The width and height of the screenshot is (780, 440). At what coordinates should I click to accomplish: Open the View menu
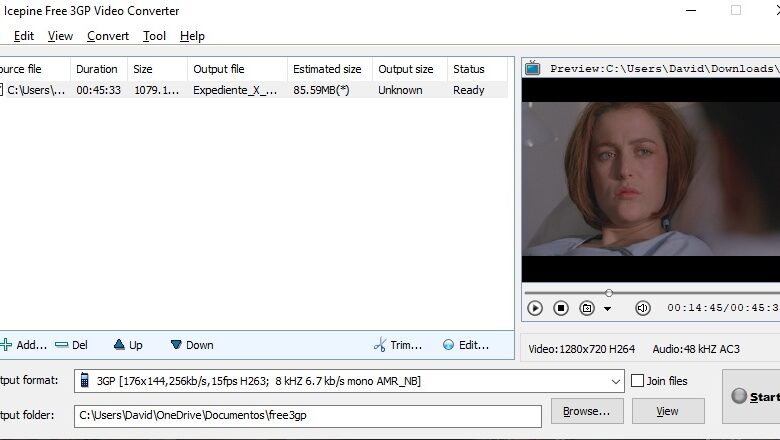(60, 36)
